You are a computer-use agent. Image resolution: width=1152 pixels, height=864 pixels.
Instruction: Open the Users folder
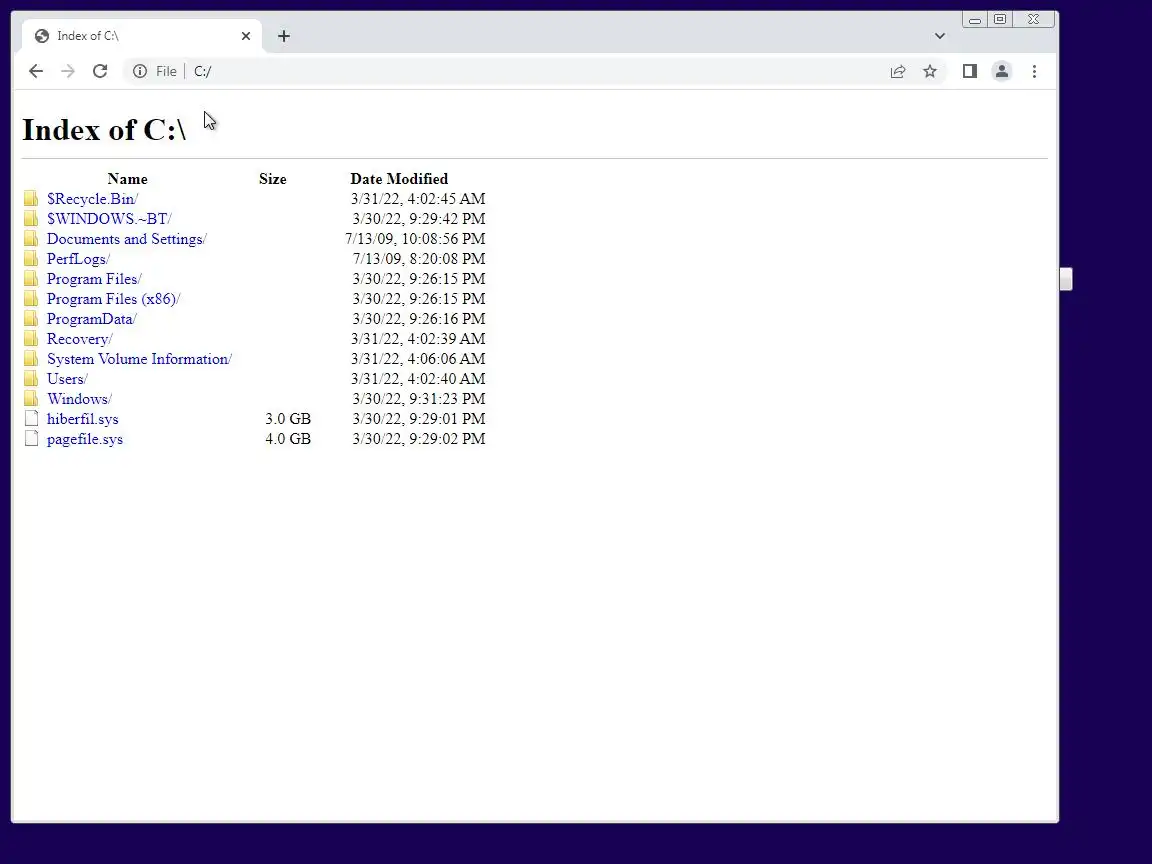click(x=68, y=379)
